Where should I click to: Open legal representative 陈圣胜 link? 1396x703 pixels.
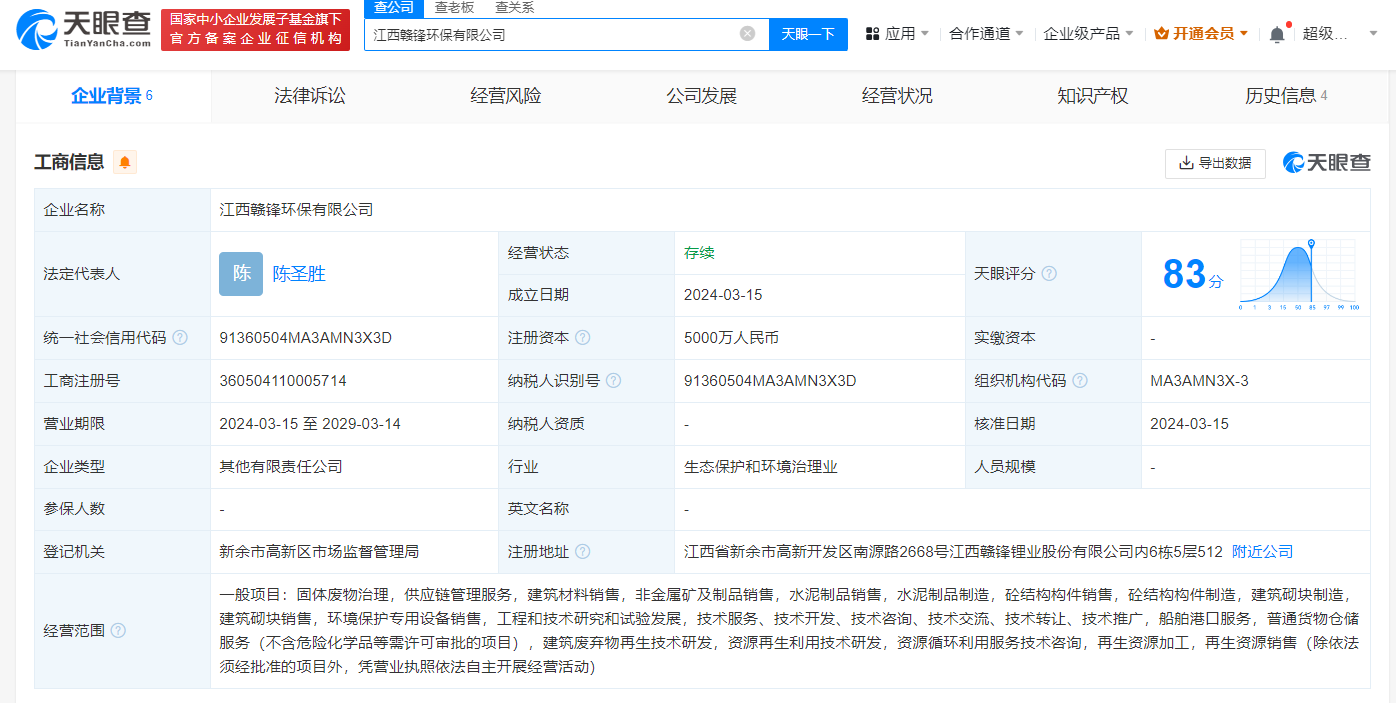tap(299, 274)
